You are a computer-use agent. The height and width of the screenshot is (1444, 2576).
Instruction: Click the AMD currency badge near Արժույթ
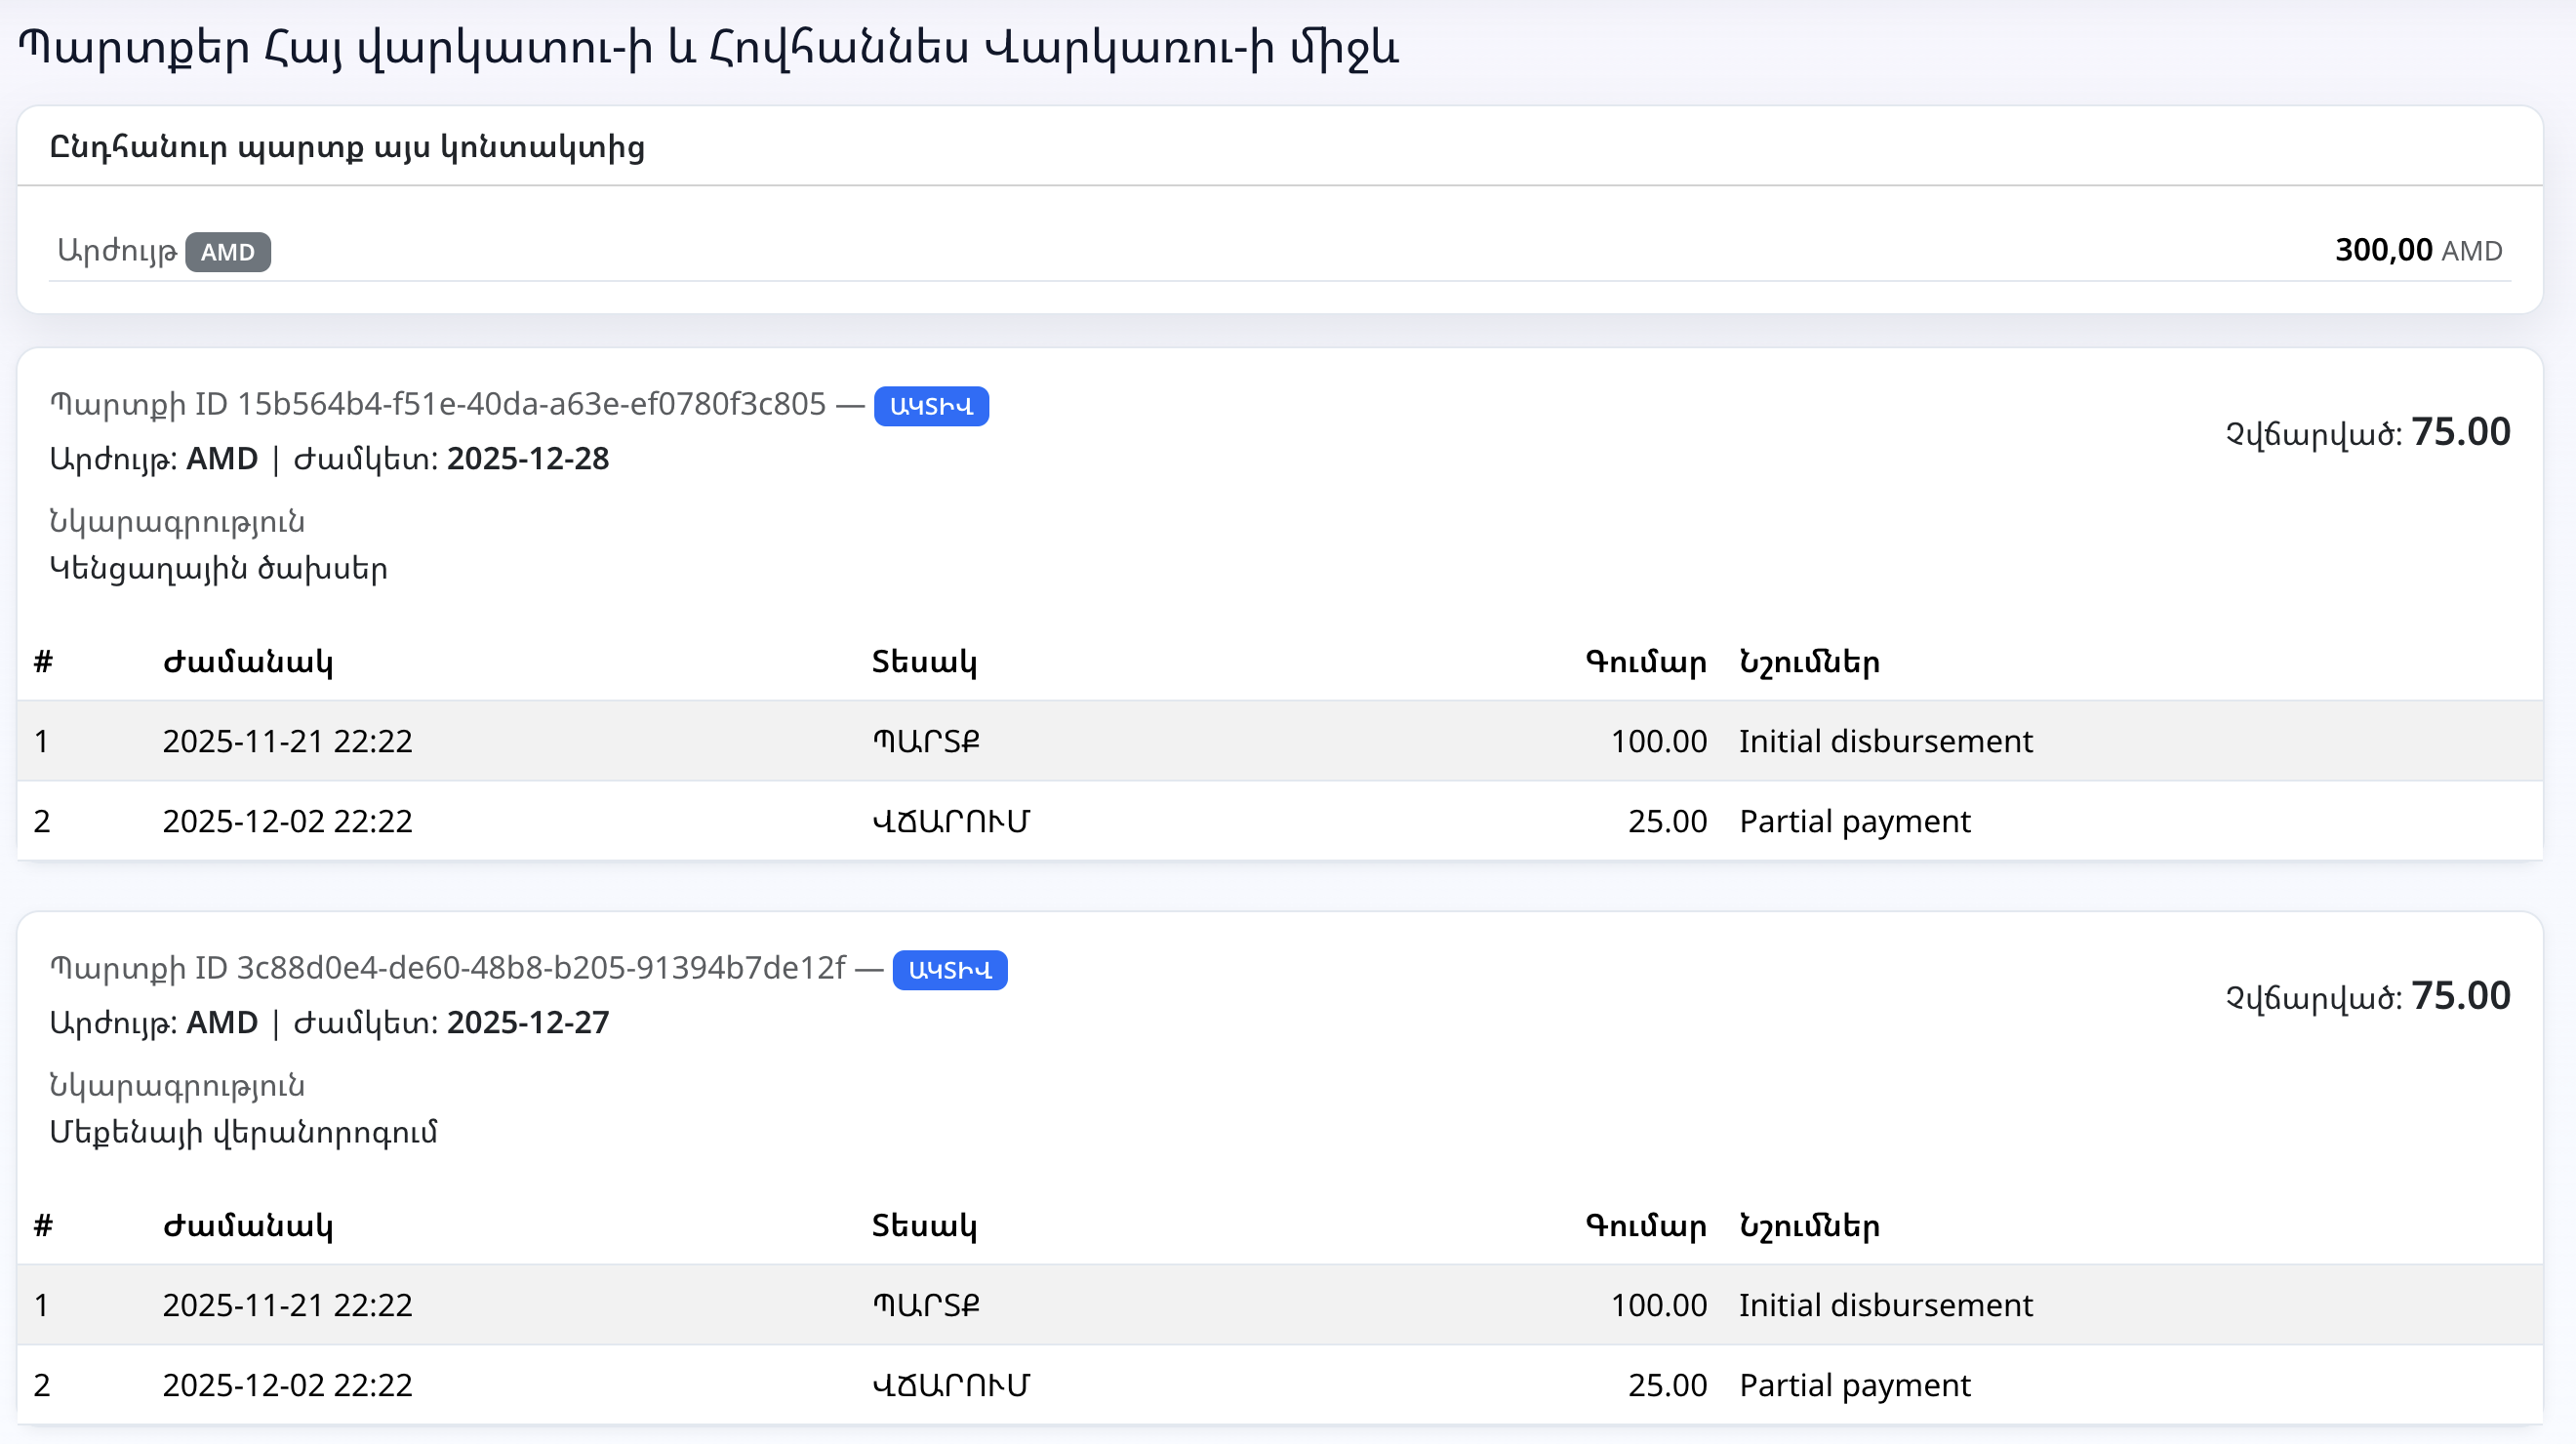[x=227, y=252]
